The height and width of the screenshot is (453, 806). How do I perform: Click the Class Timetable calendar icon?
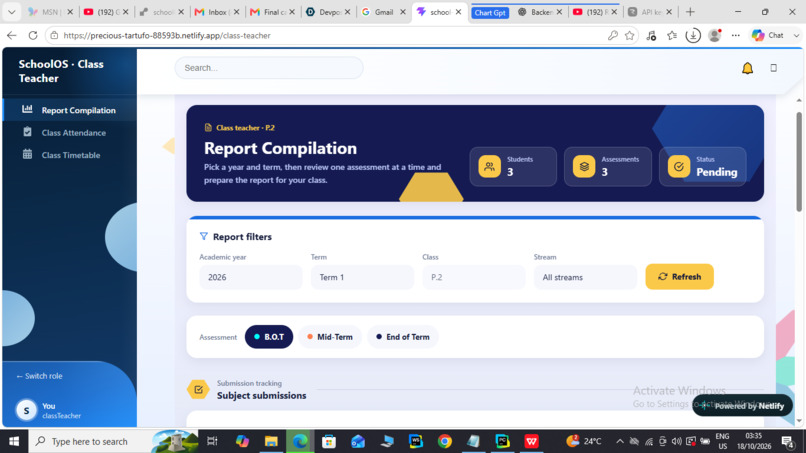point(27,154)
